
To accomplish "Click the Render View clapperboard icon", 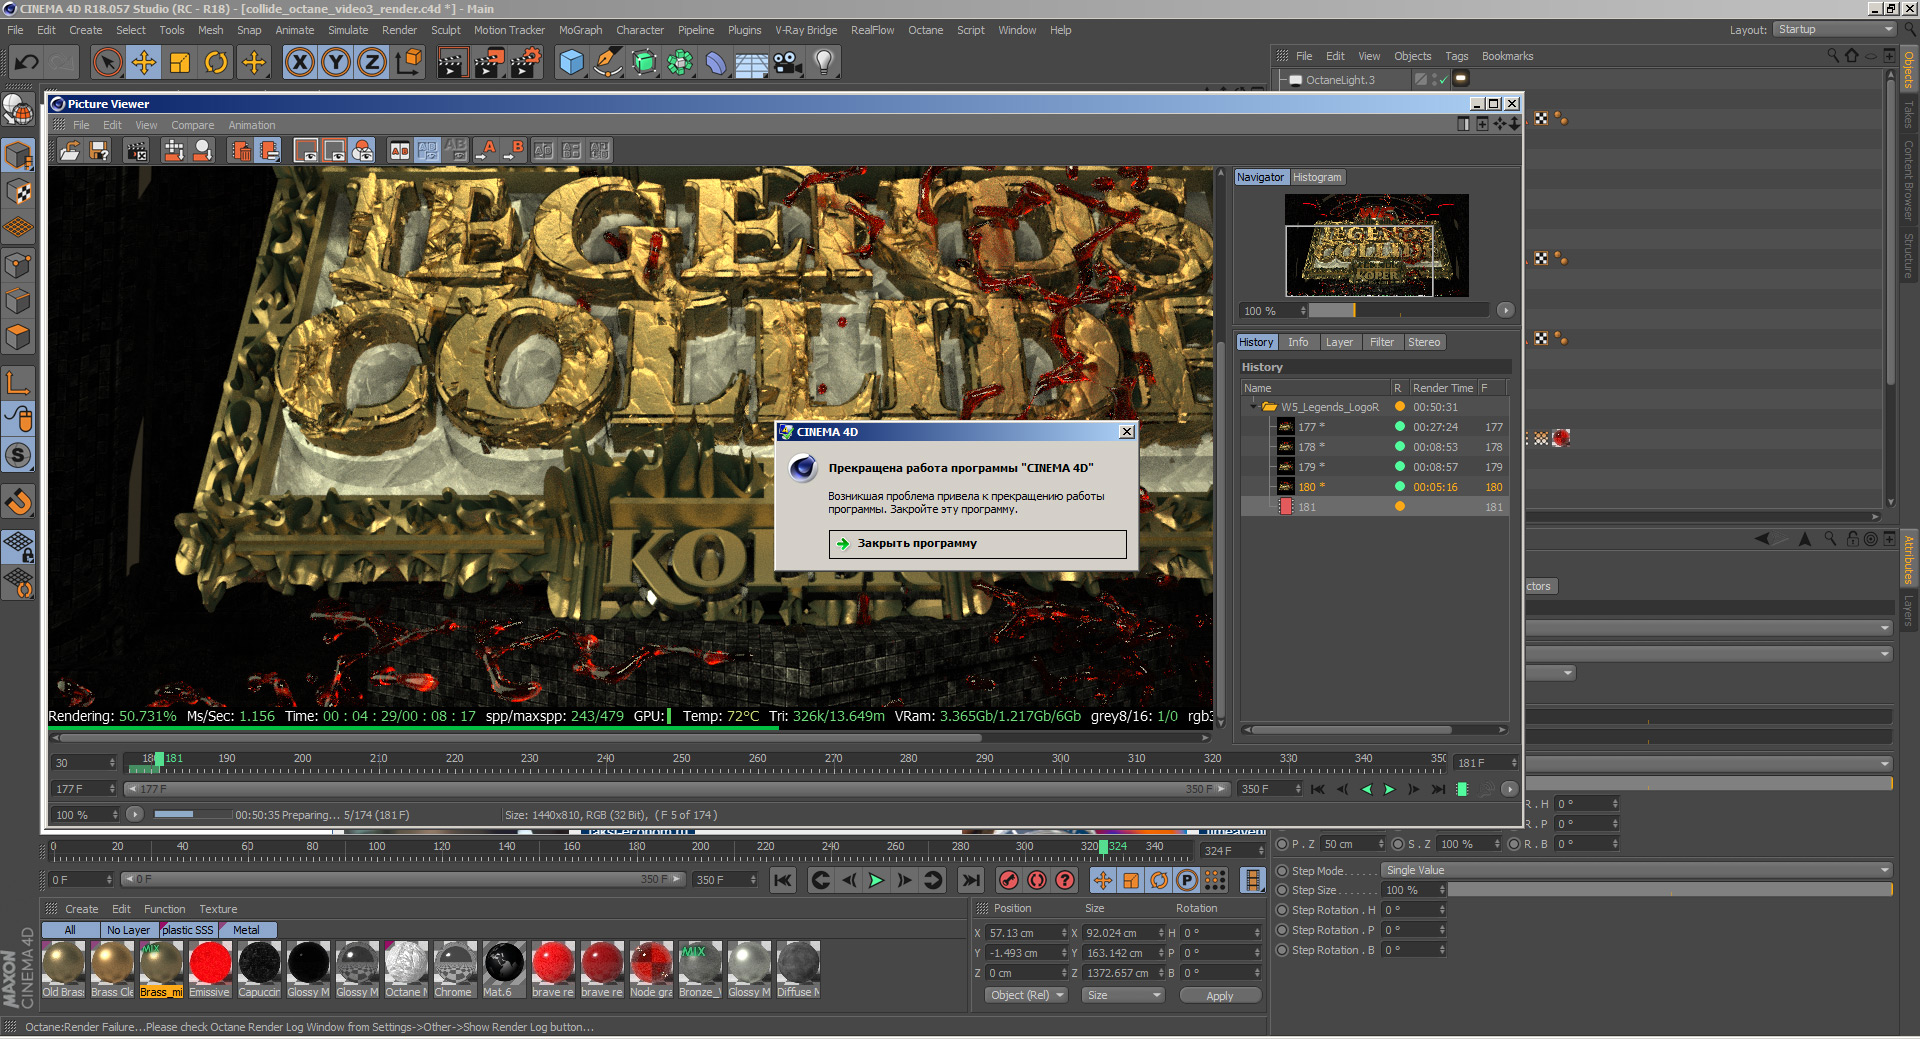I will click(452, 63).
